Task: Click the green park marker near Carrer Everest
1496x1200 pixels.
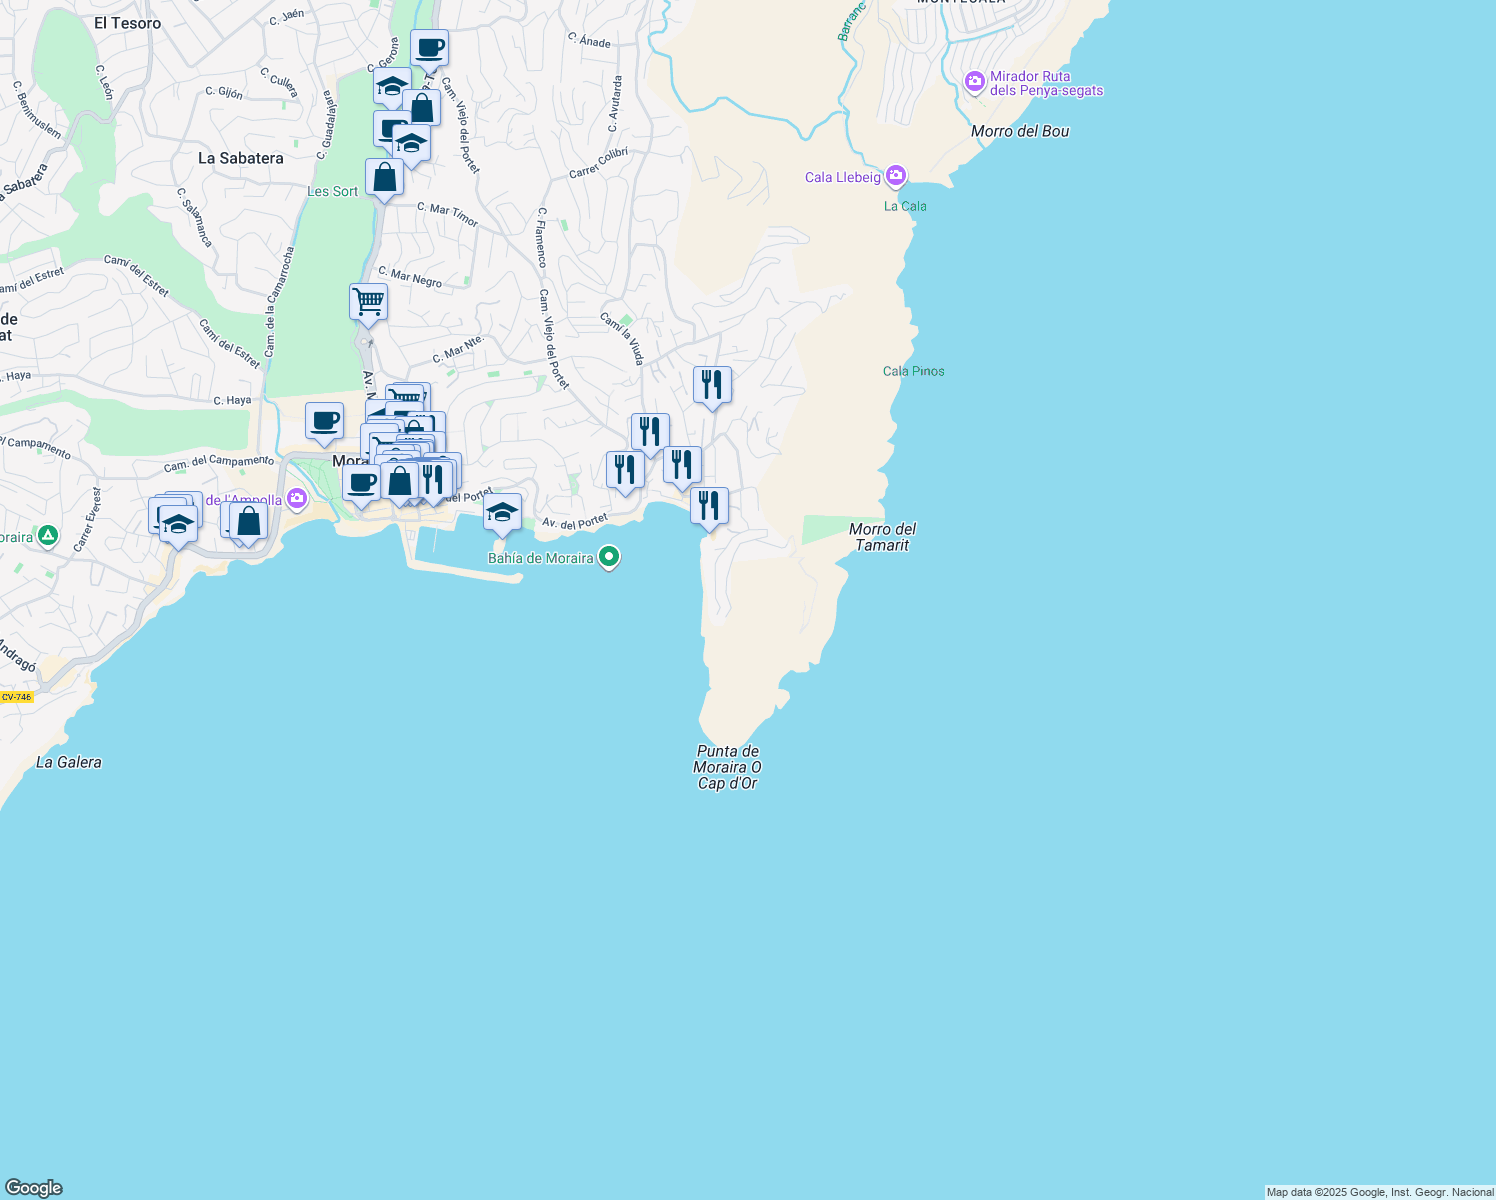Action: pyautogui.click(x=47, y=537)
